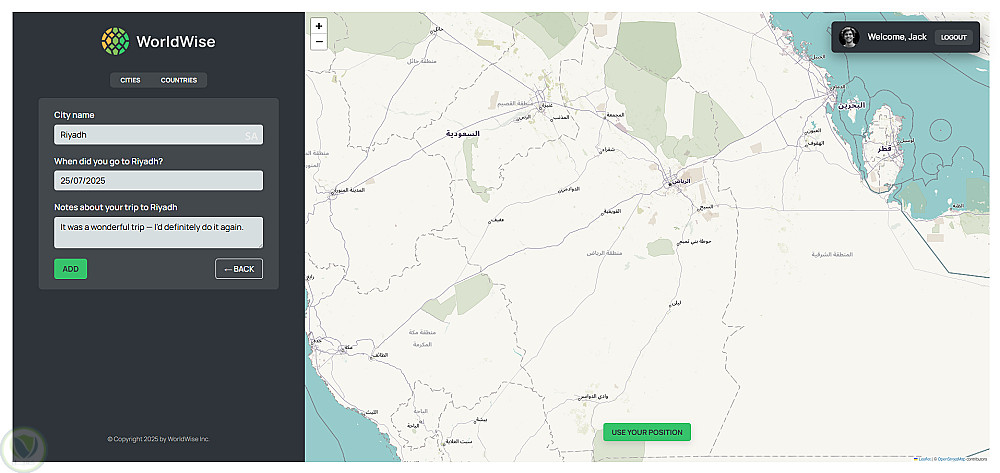This screenshot has width=1000, height=473.
Task: Zoom out of the map
Action: click(x=318, y=42)
